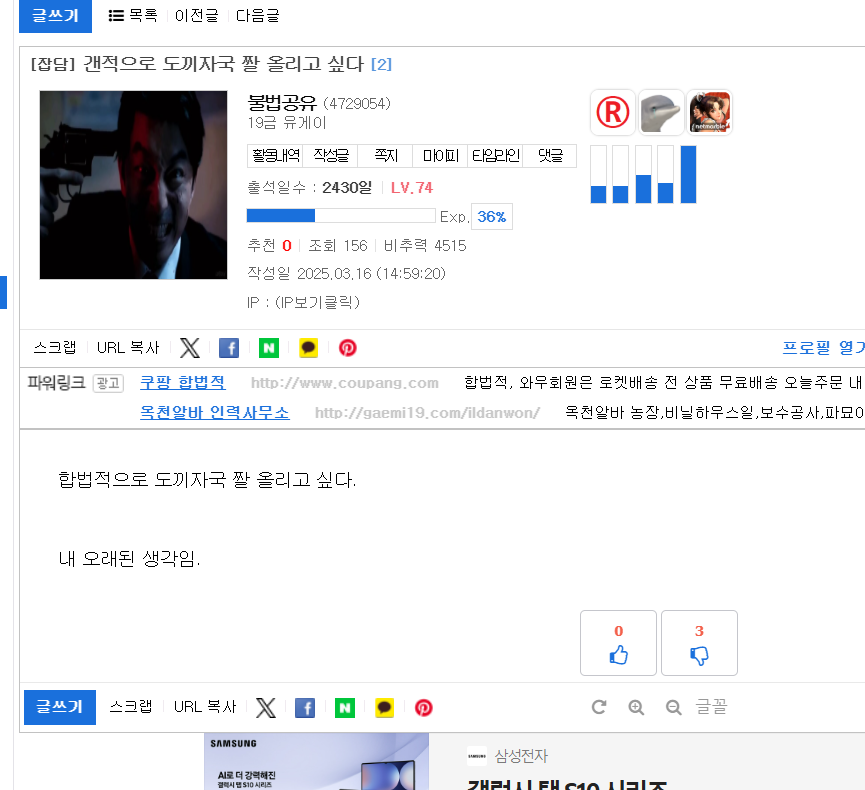The height and width of the screenshot is (790, 865).
Task: Share to Facebook from bottom share row
Action: (305, 708)
